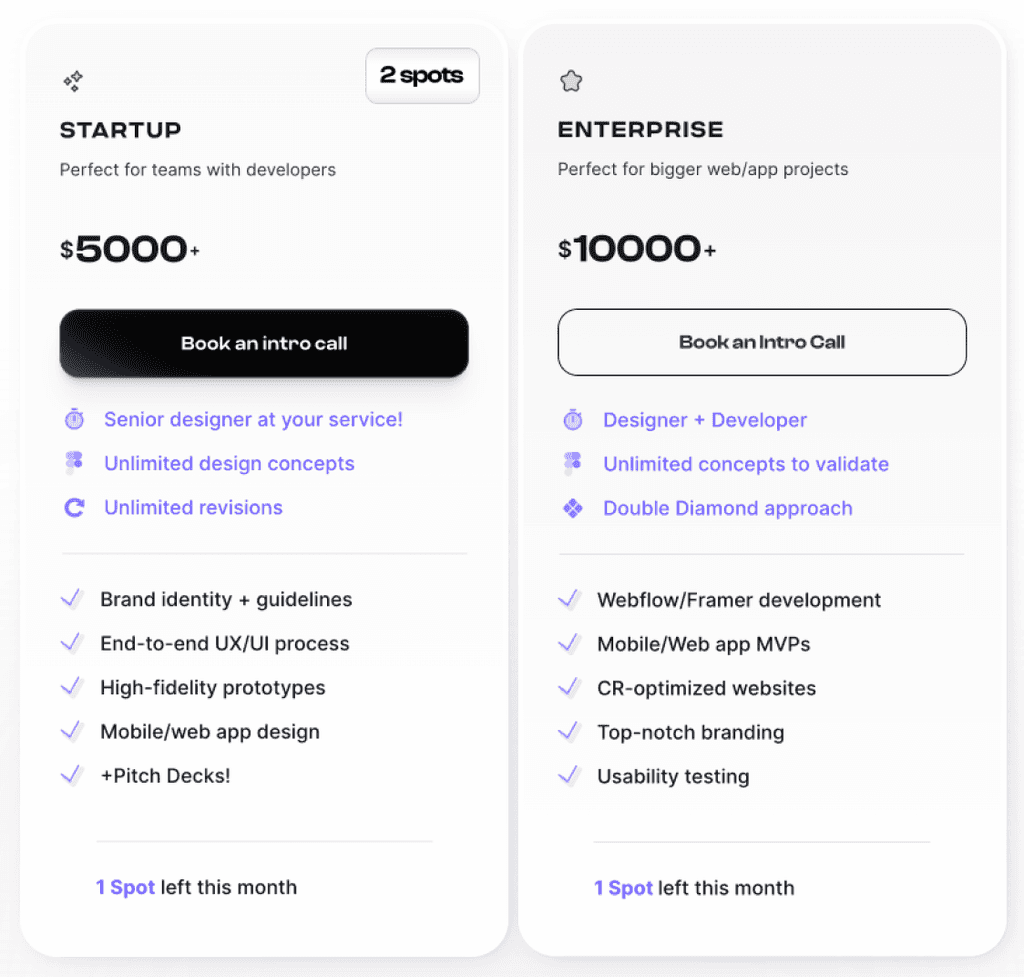Click the stopwatch icon beside Senior designer
The width and height of the screenshot is (1024, 977).
[74, 419]
